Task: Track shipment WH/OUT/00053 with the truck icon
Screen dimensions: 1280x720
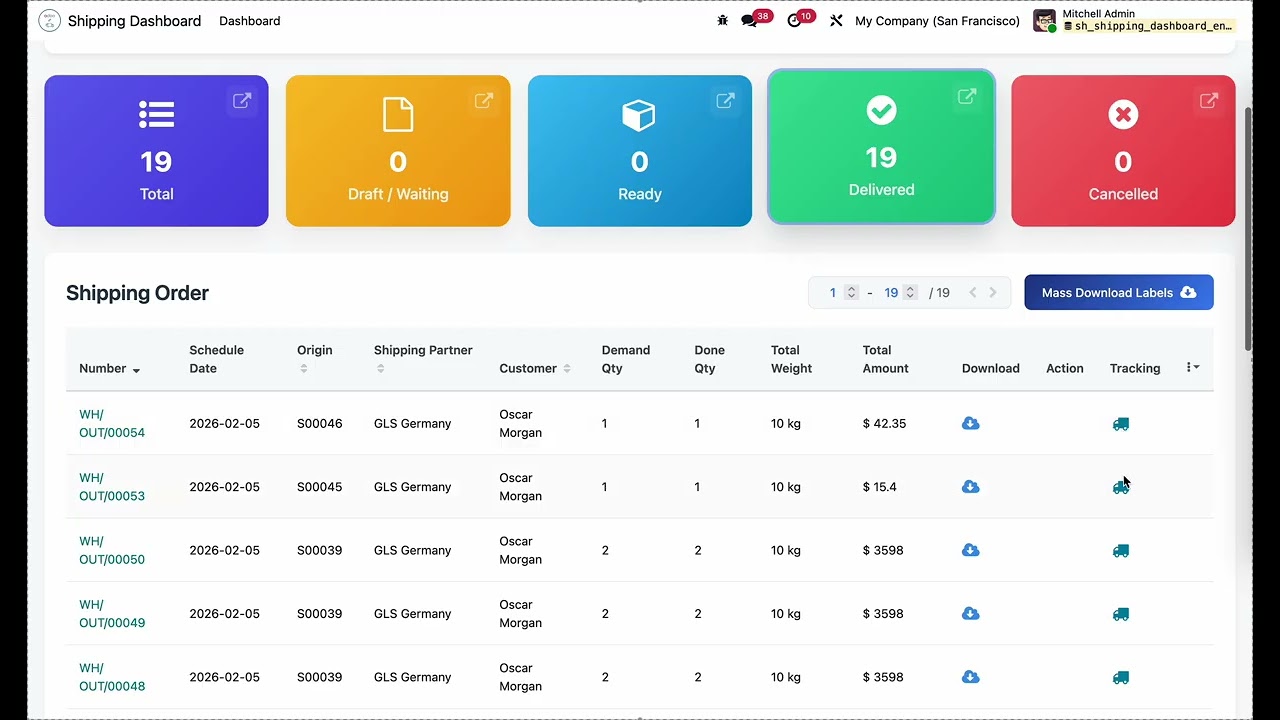Action: 1121,487
